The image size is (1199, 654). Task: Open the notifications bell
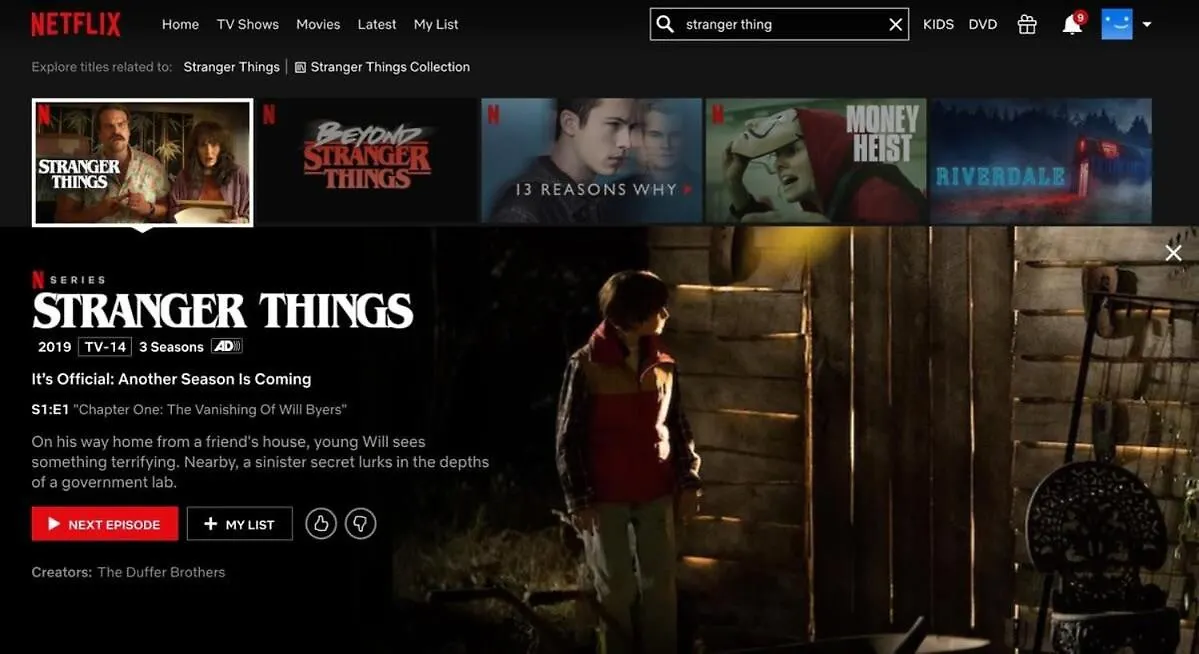click(1072, 24)
